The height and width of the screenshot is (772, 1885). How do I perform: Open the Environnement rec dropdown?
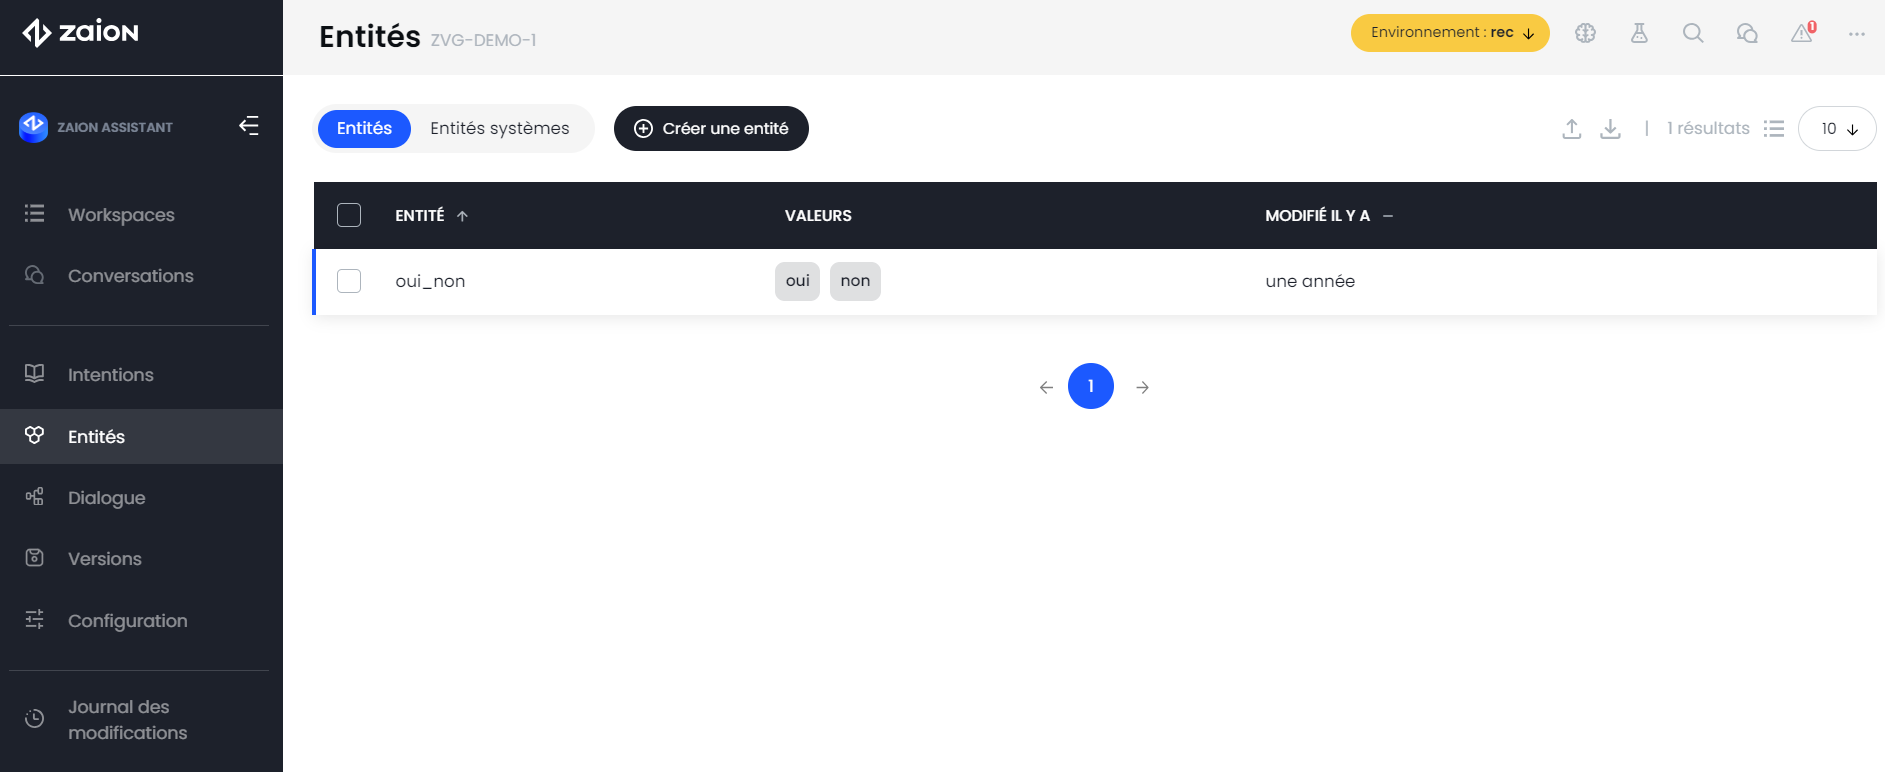(1450, 33)
